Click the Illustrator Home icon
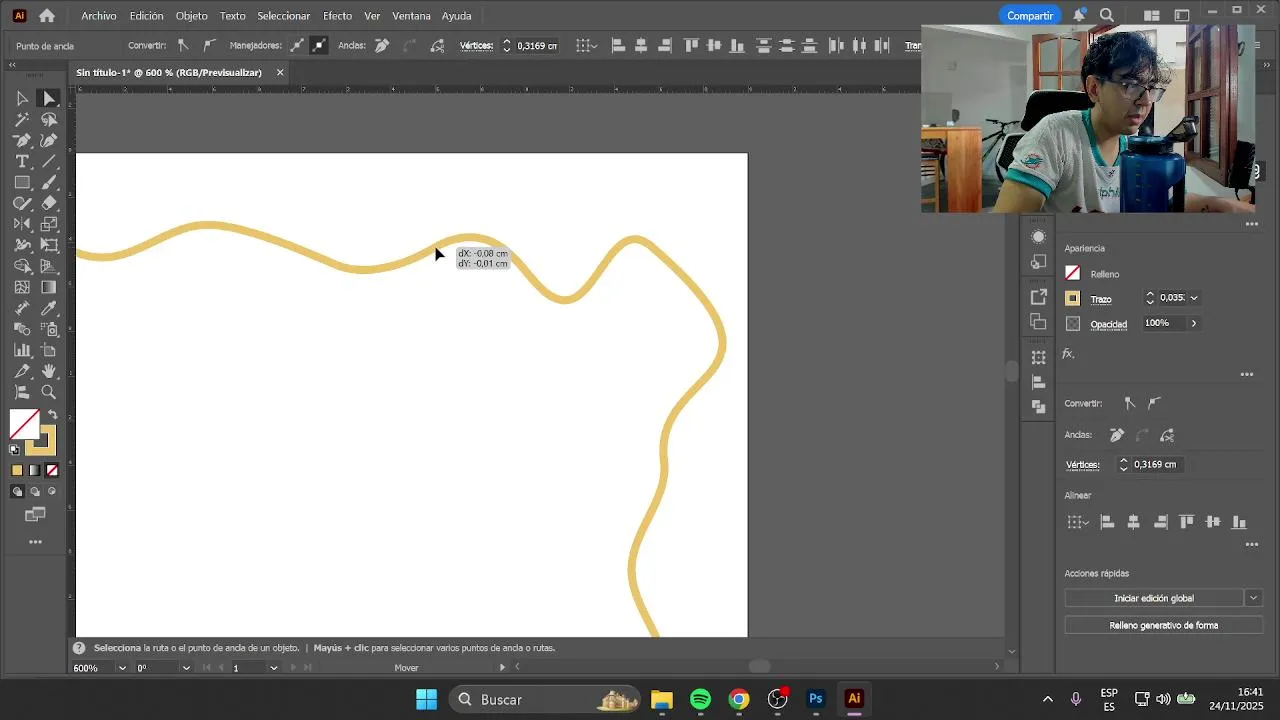1280x720 pixels. click(47, 16)
